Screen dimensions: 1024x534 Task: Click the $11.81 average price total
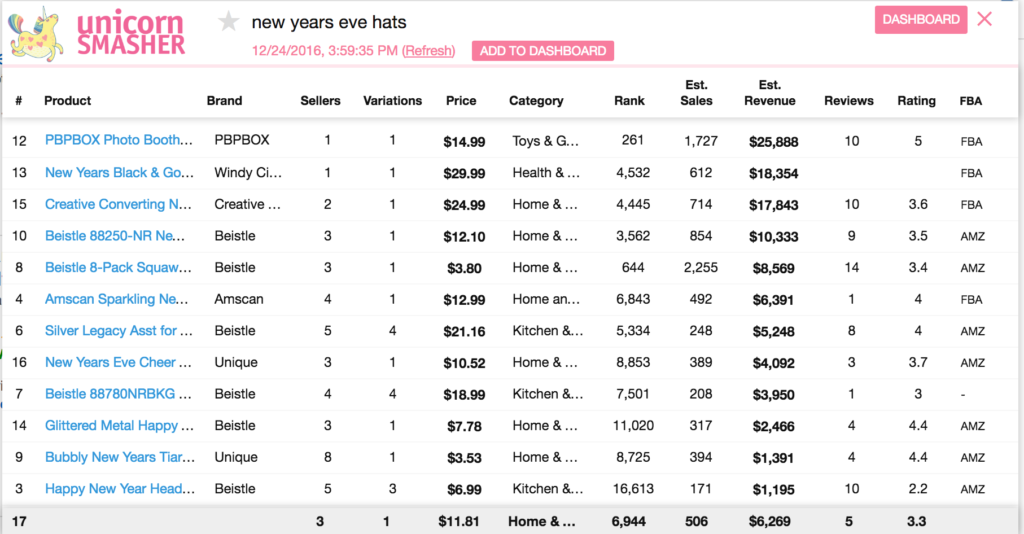pyautogui.click(x=458, y=522)
